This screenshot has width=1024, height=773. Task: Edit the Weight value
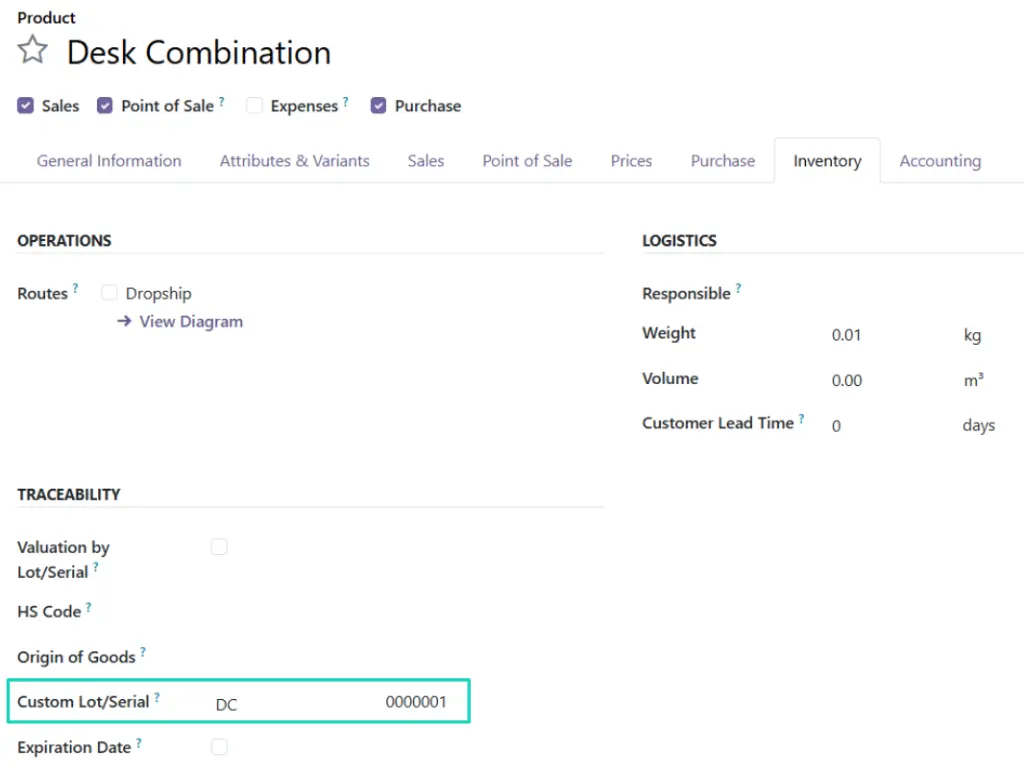(x=846, y=335)
